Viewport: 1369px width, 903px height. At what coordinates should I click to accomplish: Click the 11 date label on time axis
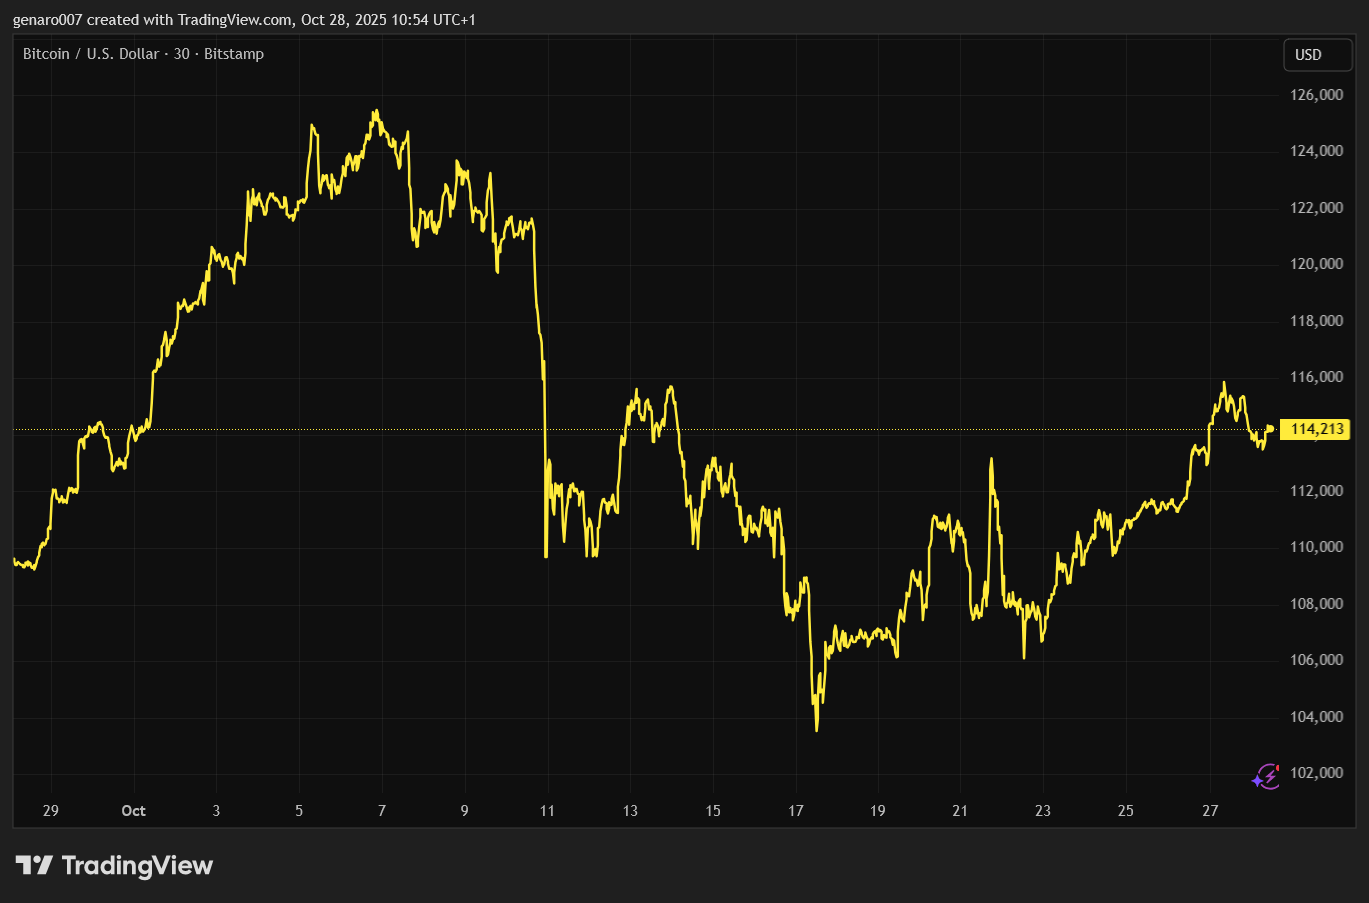(547, 811)
